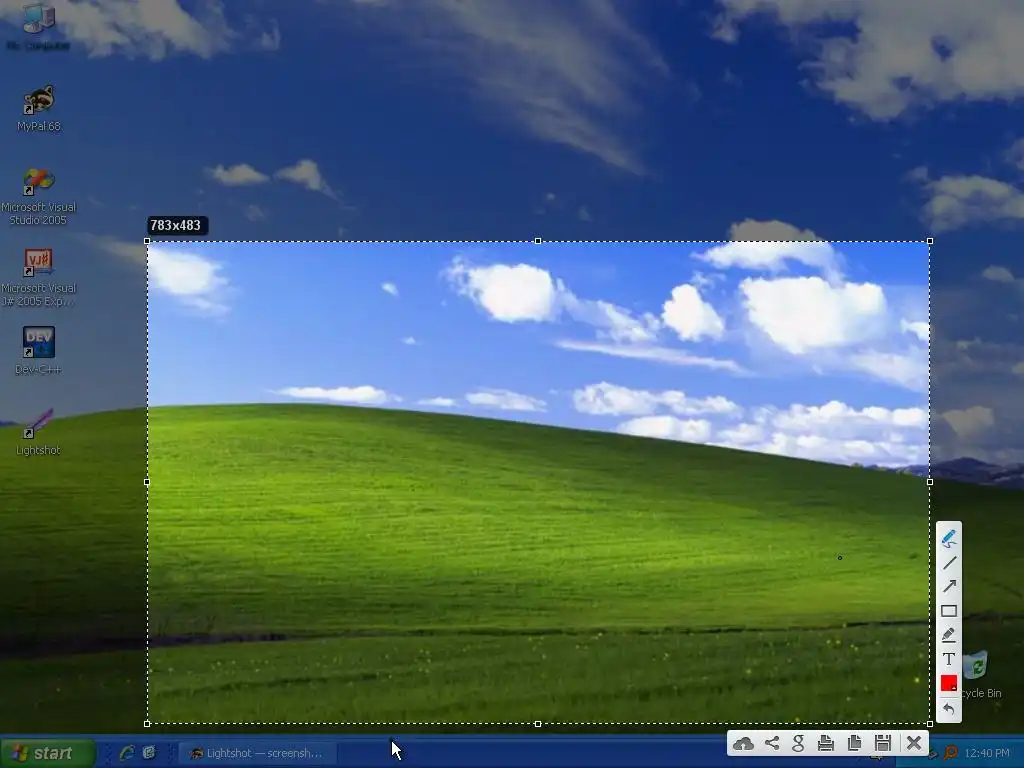Select the Microsoft Visual J# 2005 shortcut
The image size is (1024, 768).
point(39,278)
